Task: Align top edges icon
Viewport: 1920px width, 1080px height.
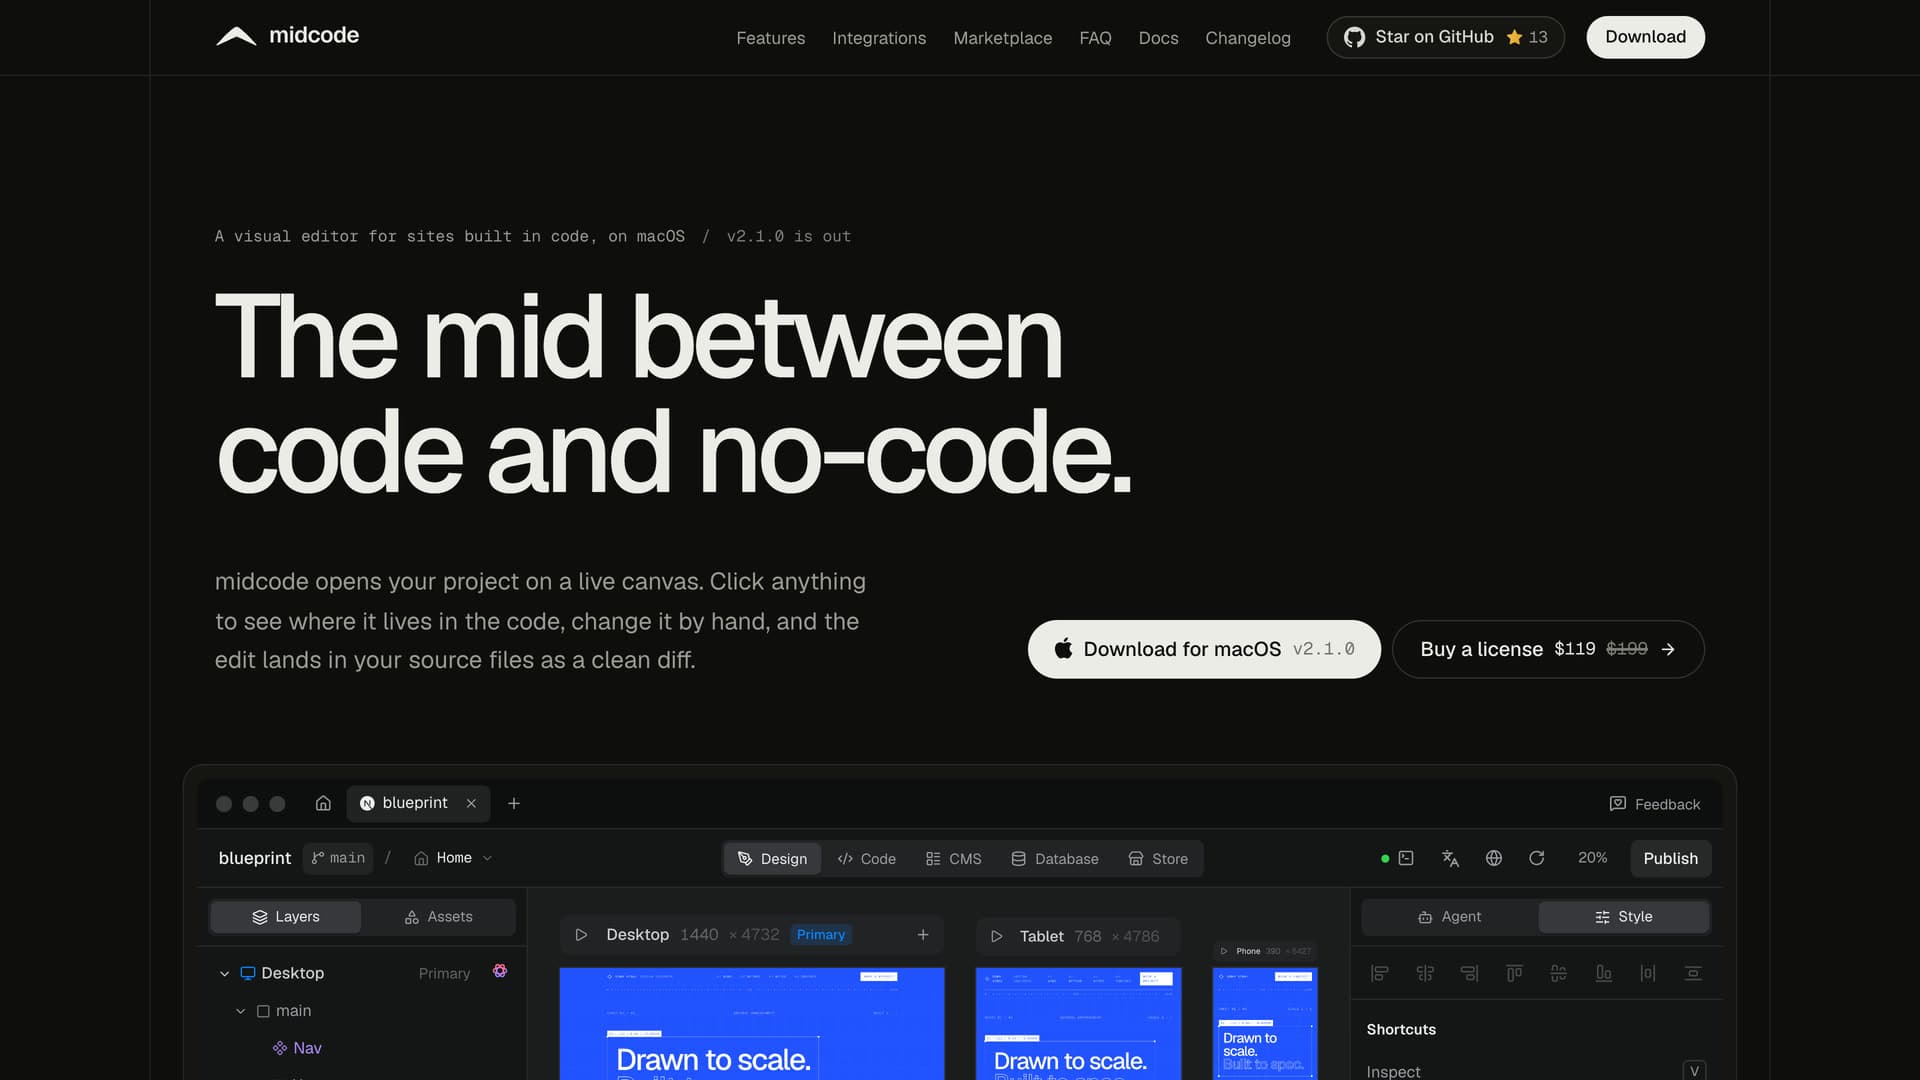Action: (1514, 973)
